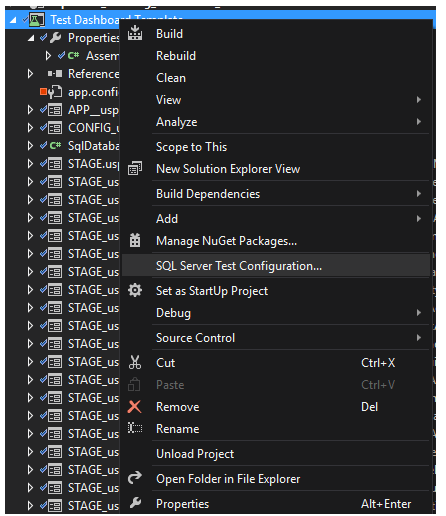Select the SqlDataba tree item

pyautogui.click(x=93, y=146)
